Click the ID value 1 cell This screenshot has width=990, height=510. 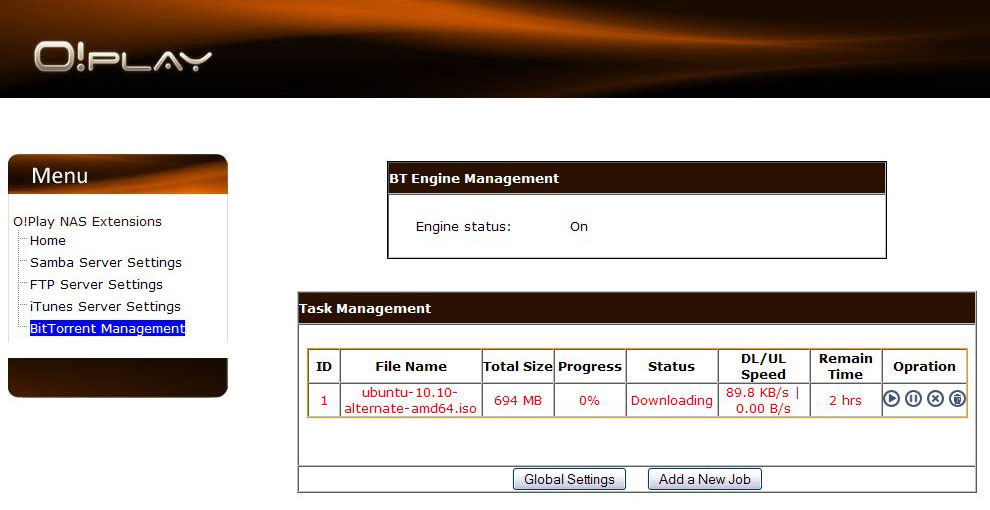(x=324, y=400)
